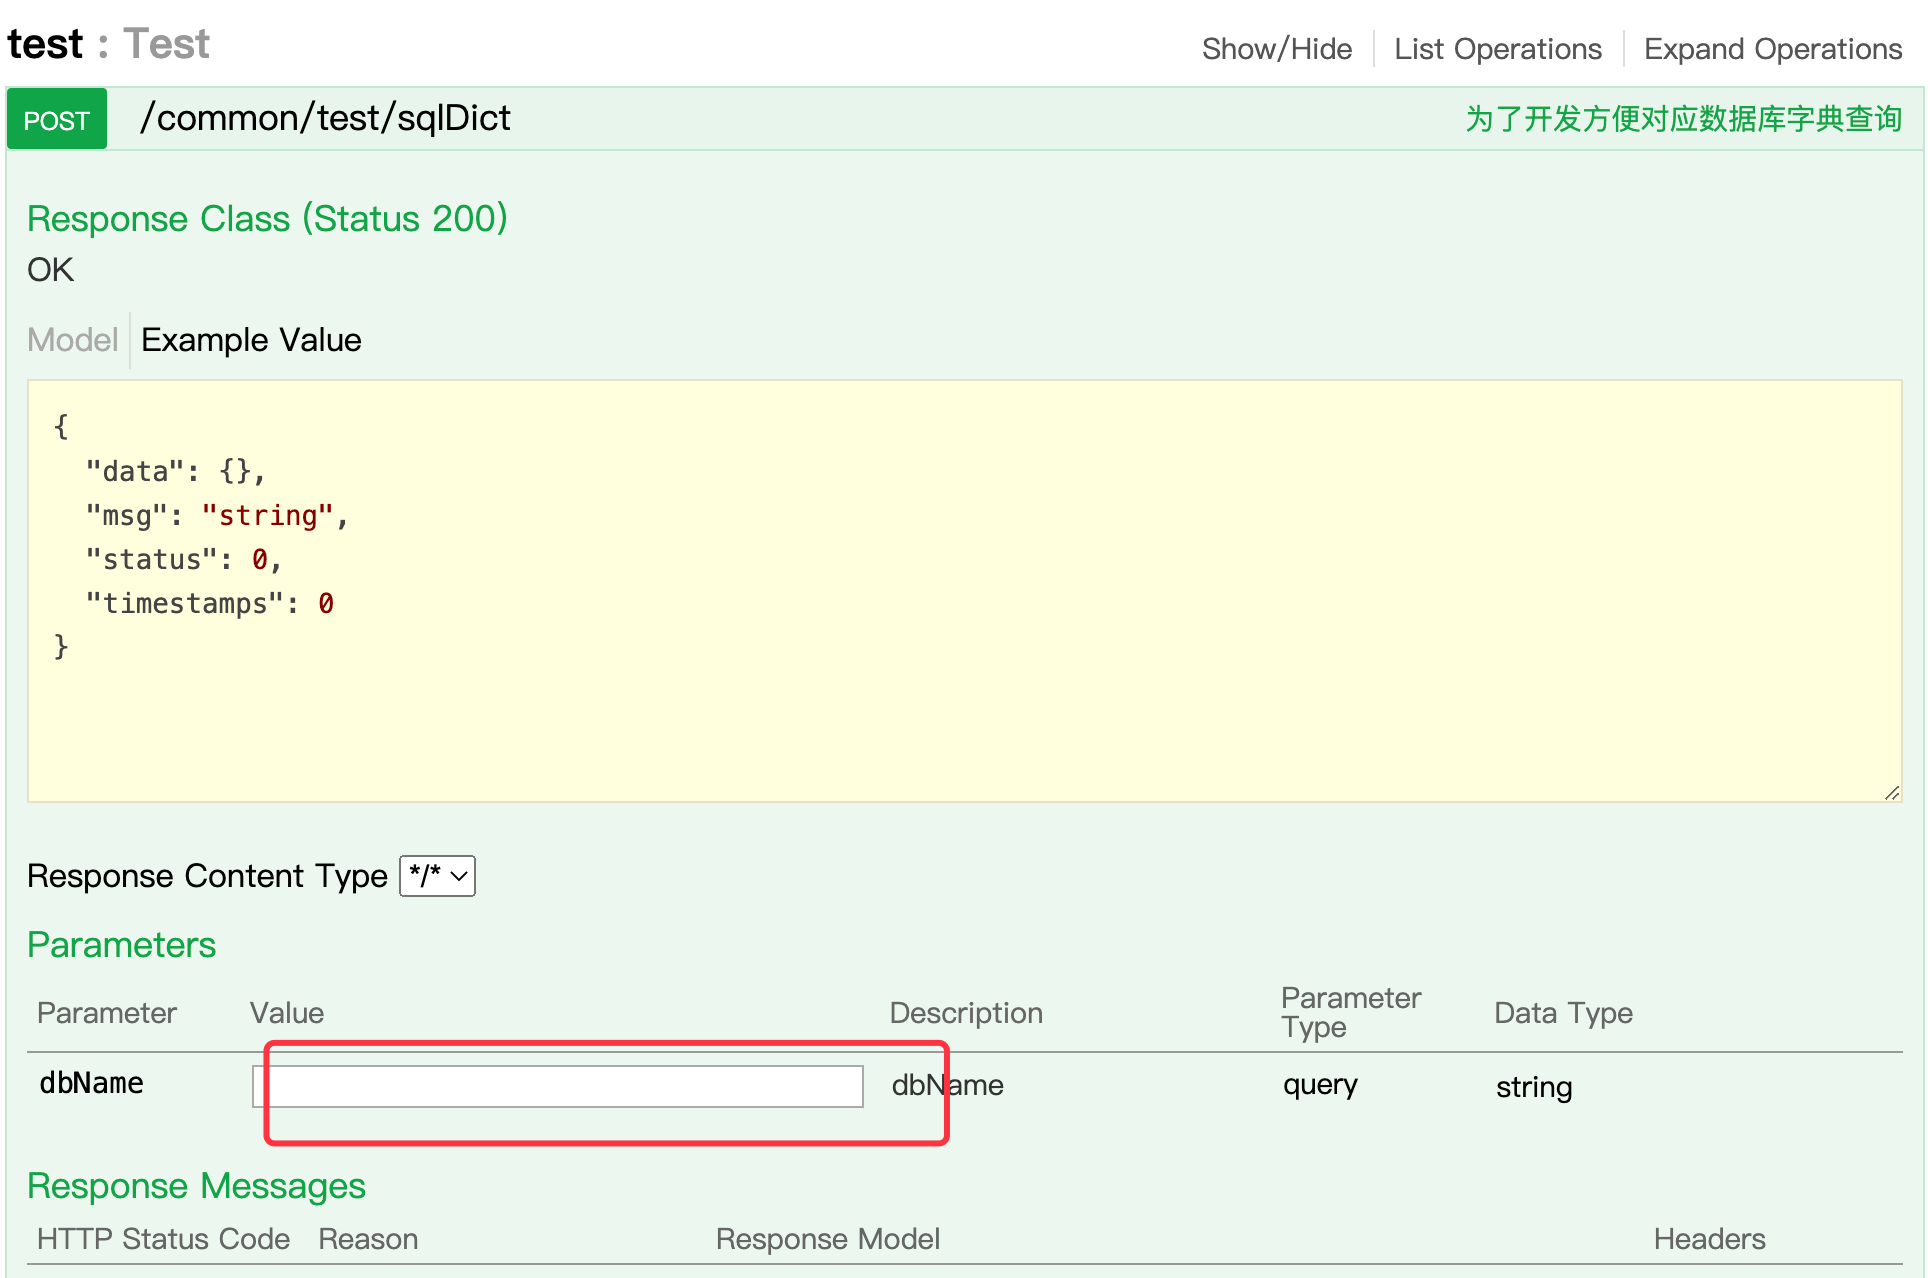Click the dbName value input field
Image resolution: width=1930 pixels, height=1278 pixels.
(558, 1086)
